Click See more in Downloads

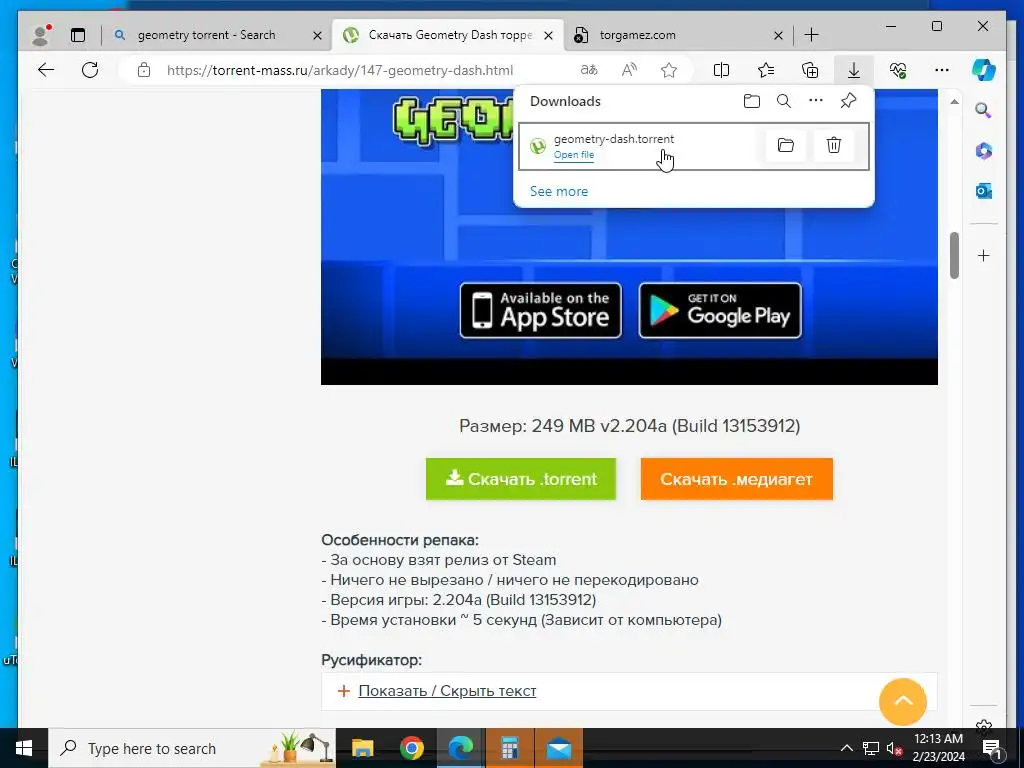coord(558,191)
